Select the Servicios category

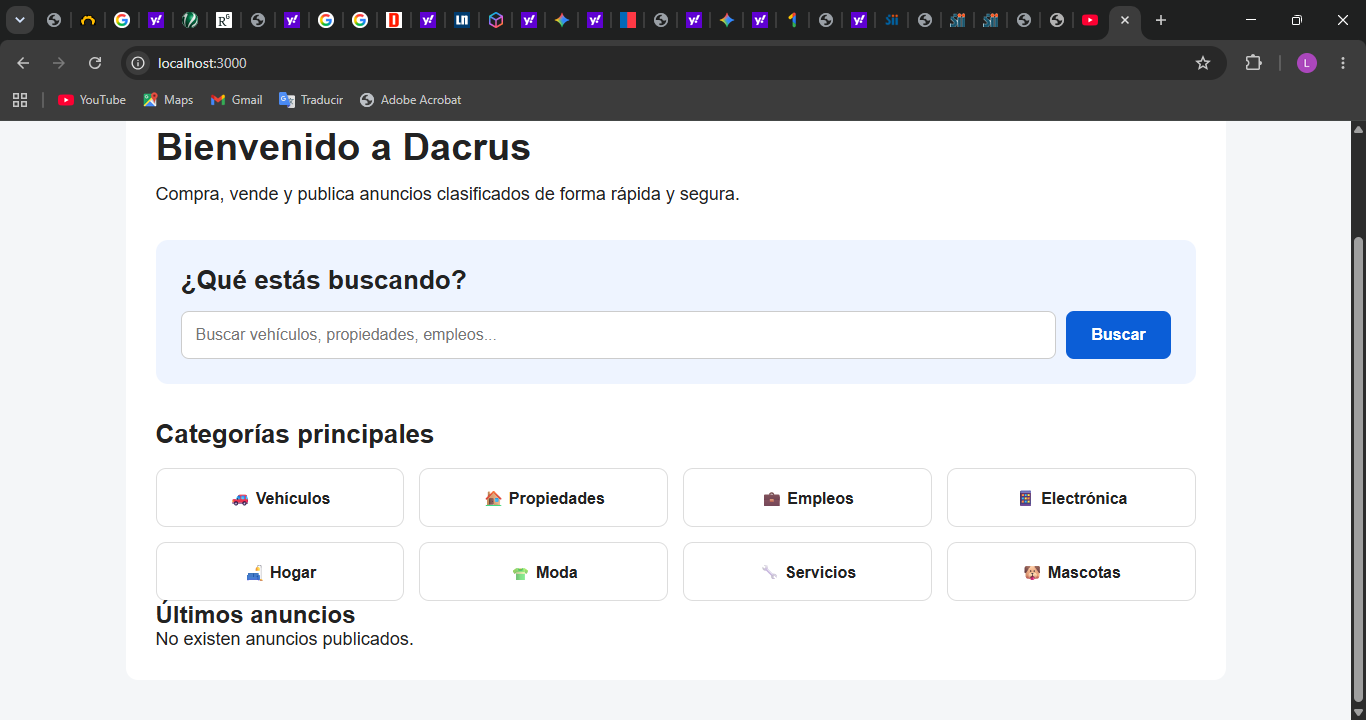pos(807,572)
